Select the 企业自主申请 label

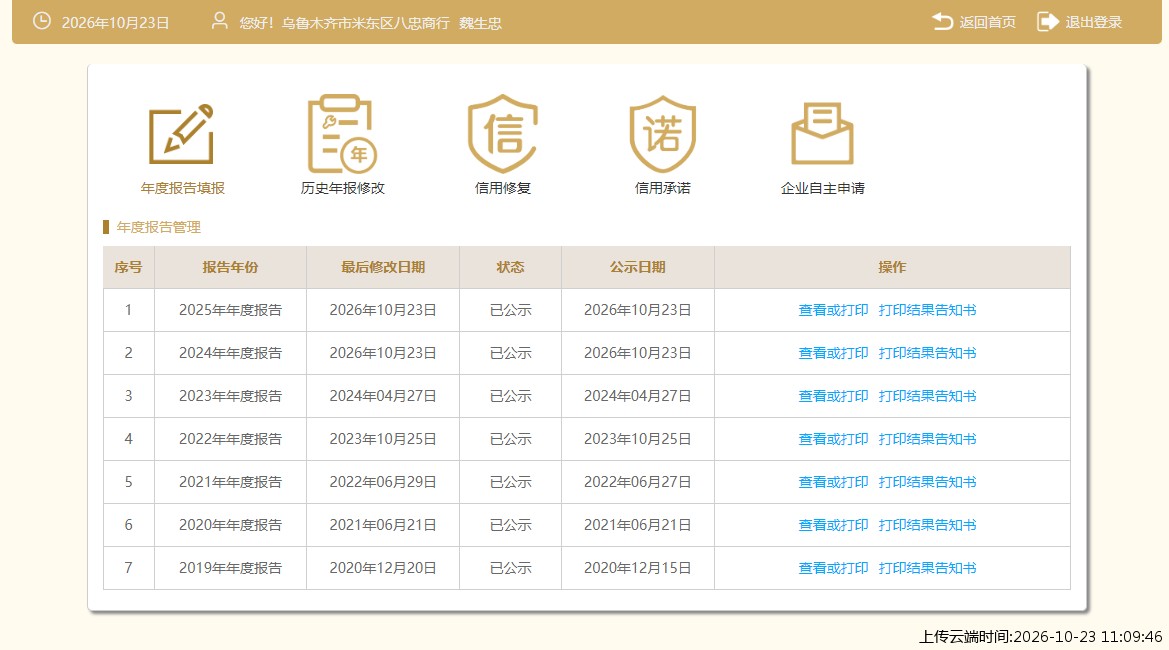(x=822, y=189)
